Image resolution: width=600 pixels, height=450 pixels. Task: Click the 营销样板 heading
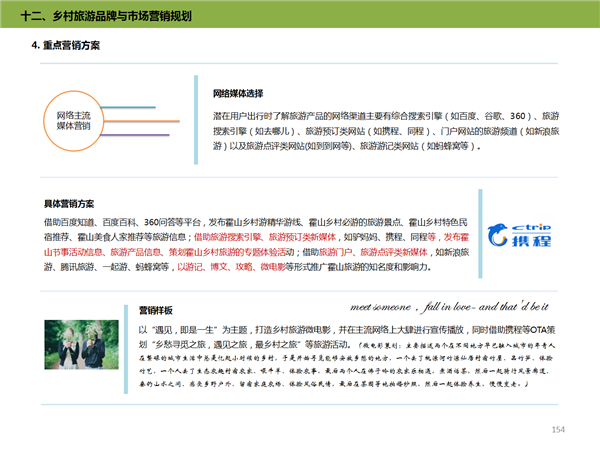coord(155,309)
